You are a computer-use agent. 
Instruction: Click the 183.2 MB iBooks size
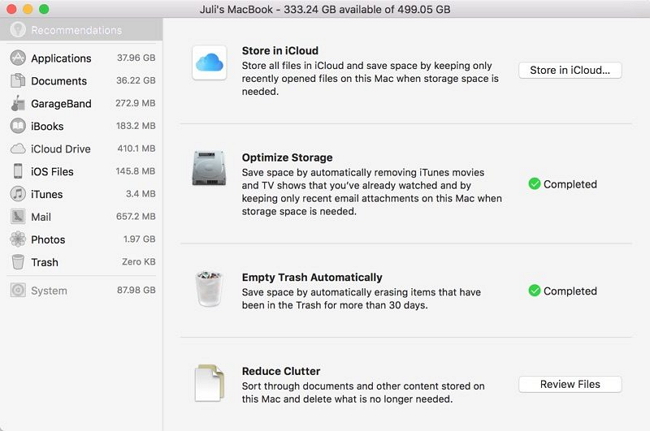click(136, 126)
